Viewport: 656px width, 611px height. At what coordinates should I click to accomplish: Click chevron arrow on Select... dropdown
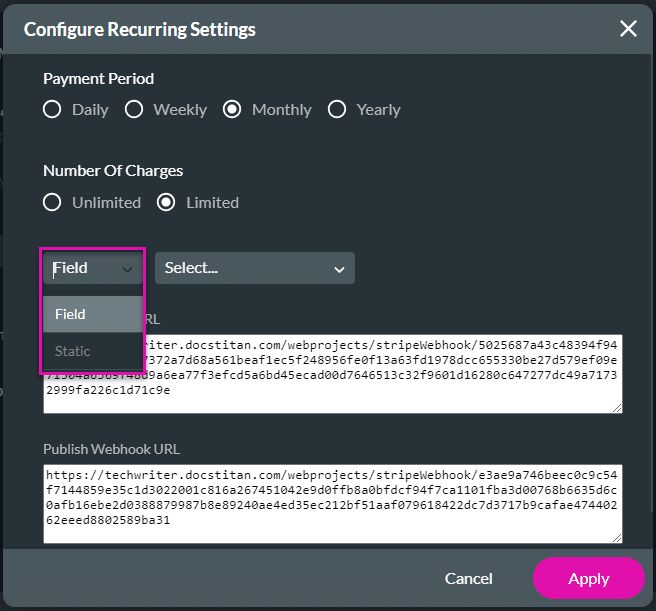click(339, 270)
